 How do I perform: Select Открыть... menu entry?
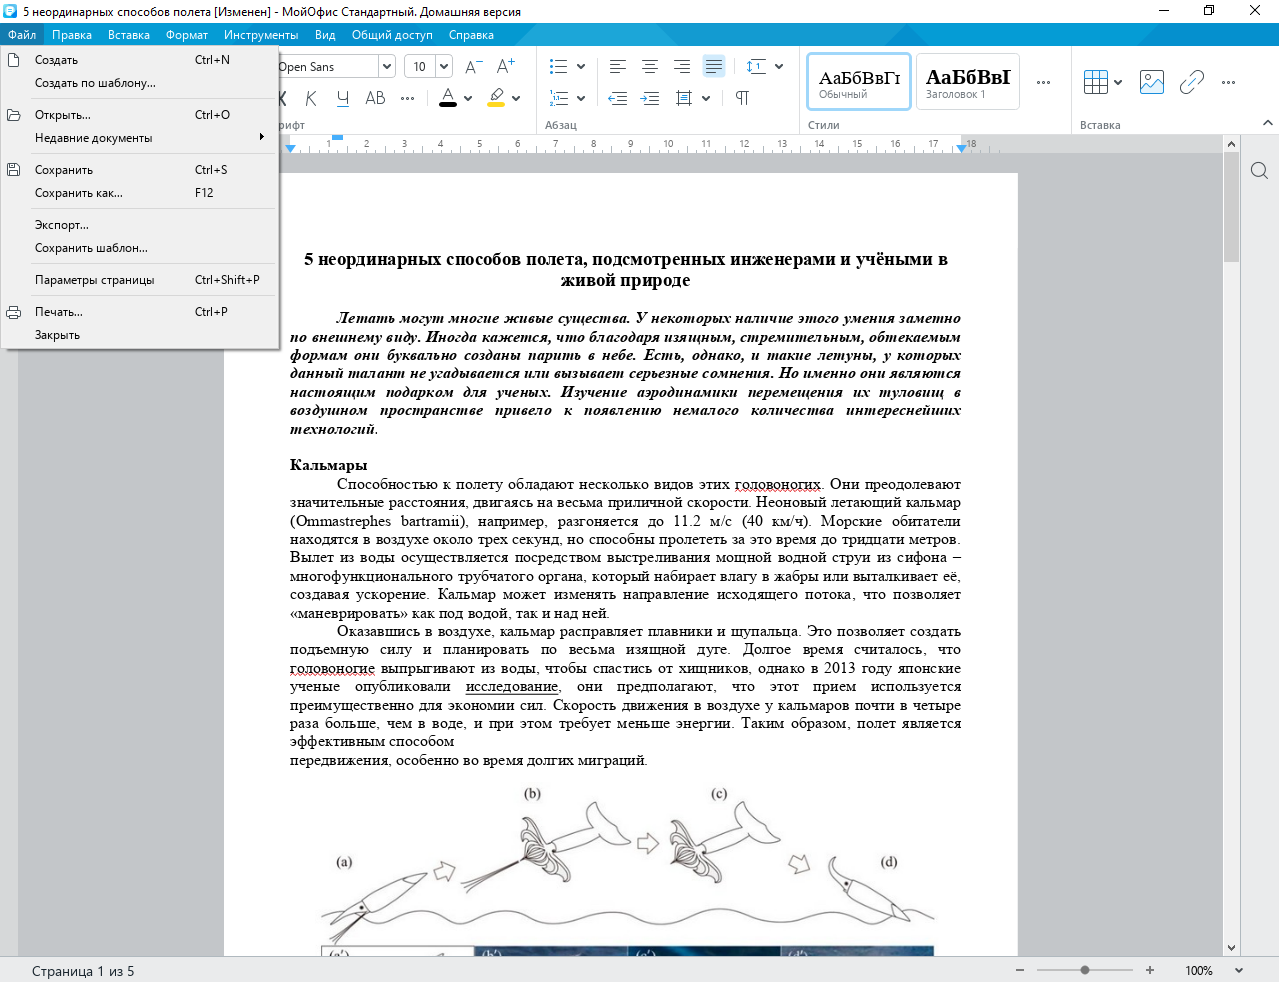(139, 115)
